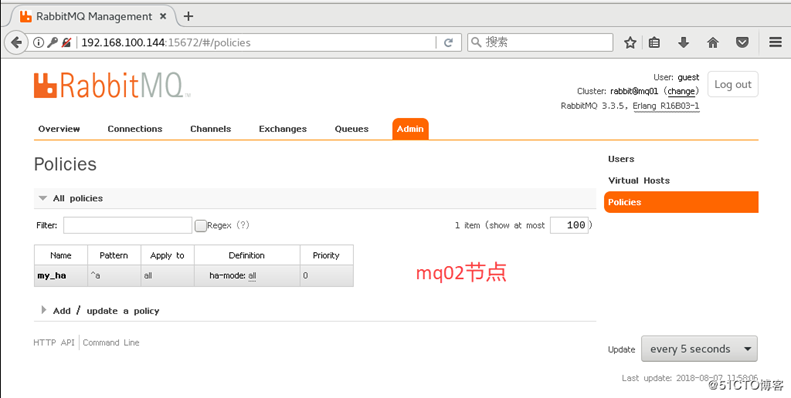This screenshot has height=398, width=791.
Task: Open the Update interval dropdown
Action: coord(699,349)
